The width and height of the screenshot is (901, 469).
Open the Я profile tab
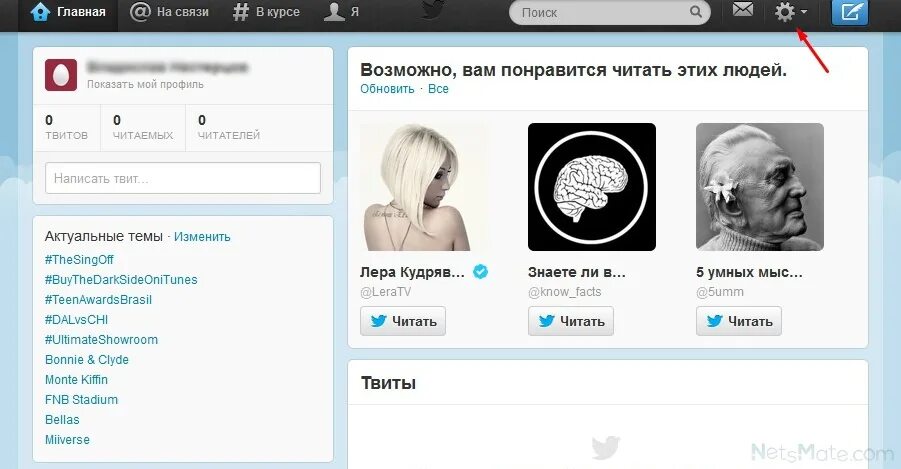coord(341,12)
